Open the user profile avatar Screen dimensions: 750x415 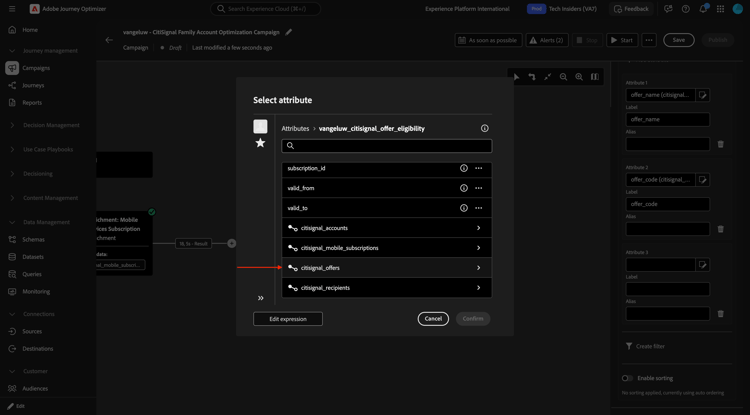click(x=738, y=9)
